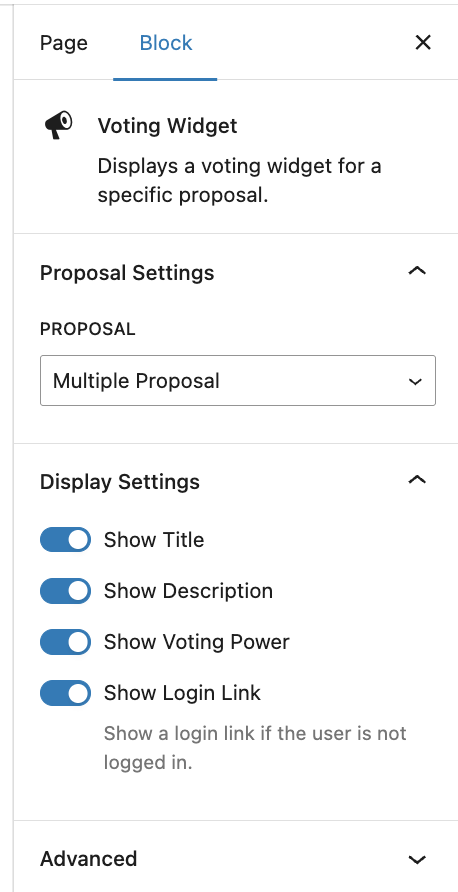This screenshot has height=892, width=458.
Task: Toggle off Show Voting Power
Action: pyautogui.click(x=65, y=642)
